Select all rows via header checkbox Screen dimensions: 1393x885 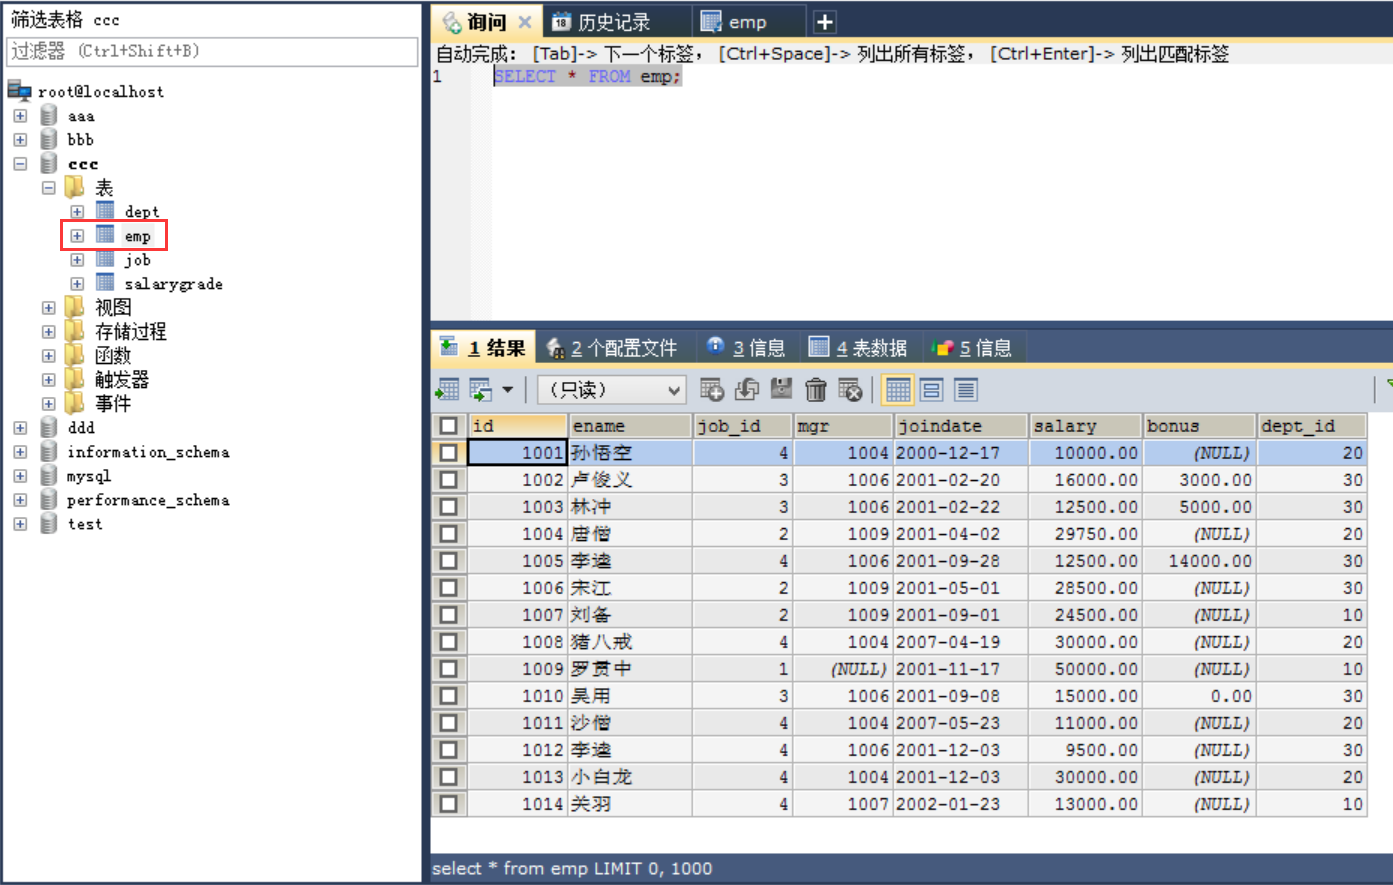(448, 425)
